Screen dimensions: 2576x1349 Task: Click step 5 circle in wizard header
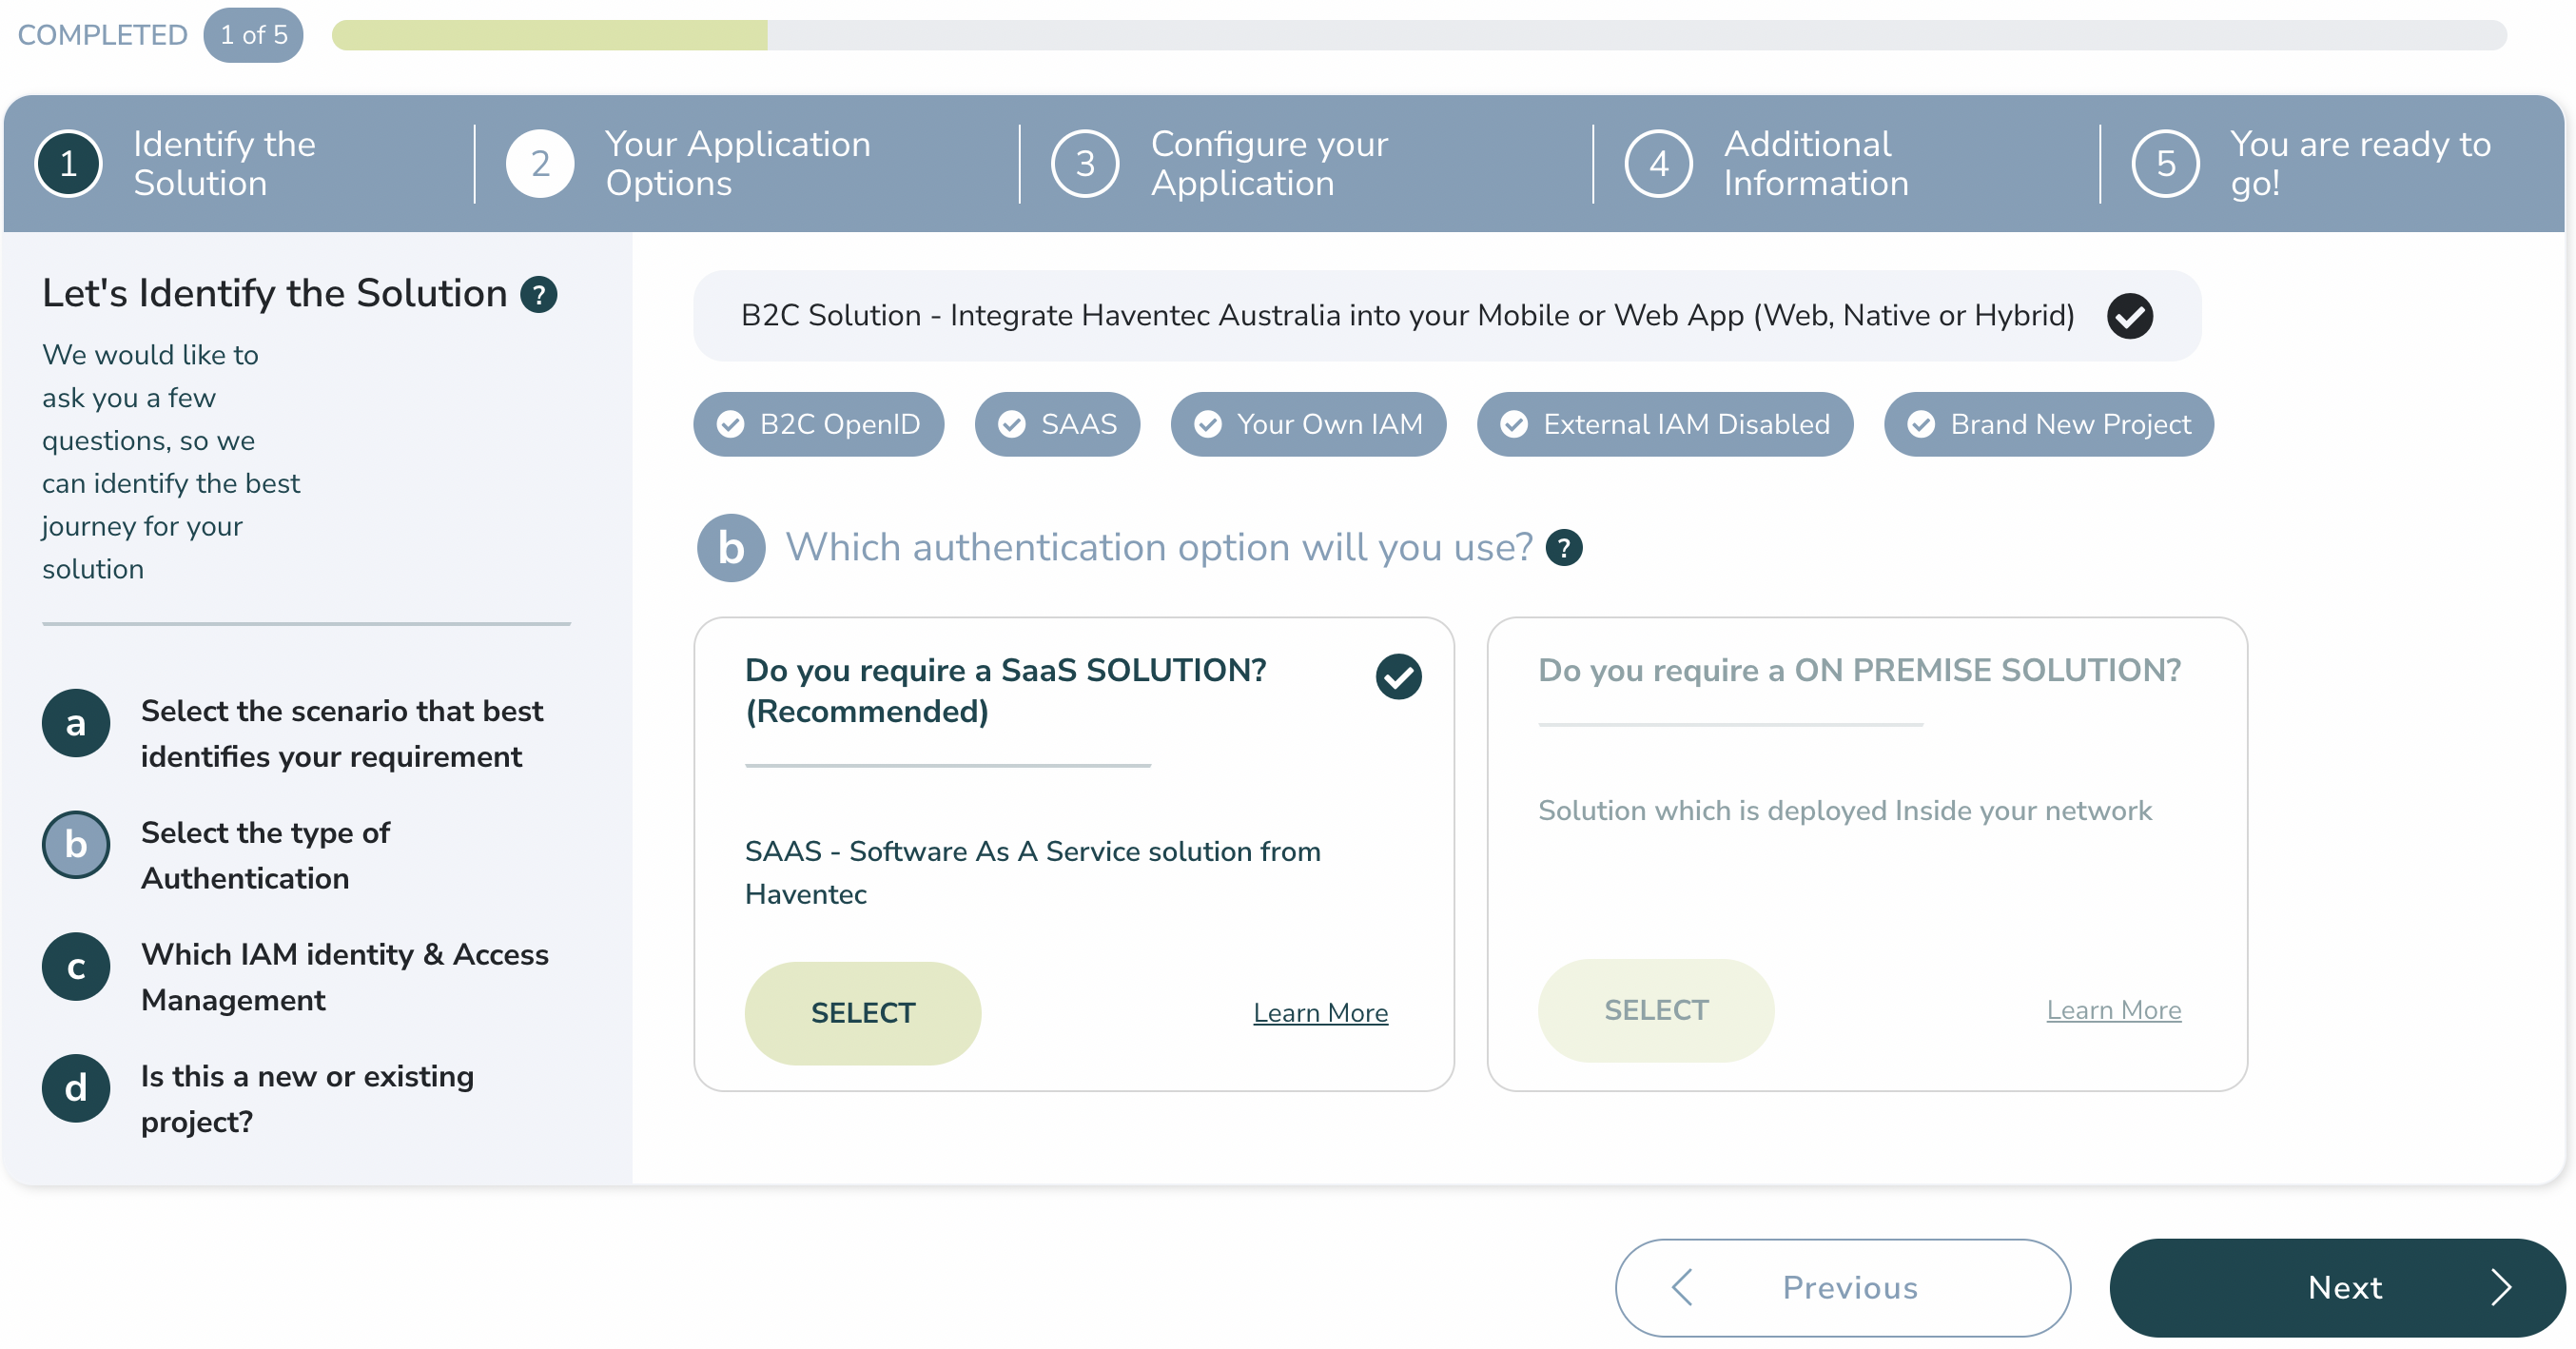2165,163
